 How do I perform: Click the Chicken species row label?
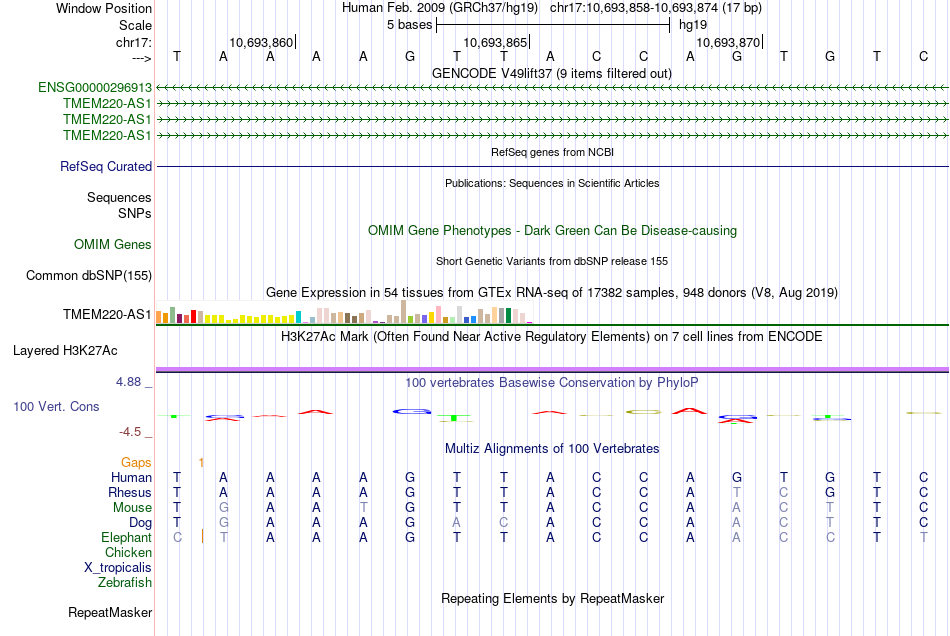128,552
